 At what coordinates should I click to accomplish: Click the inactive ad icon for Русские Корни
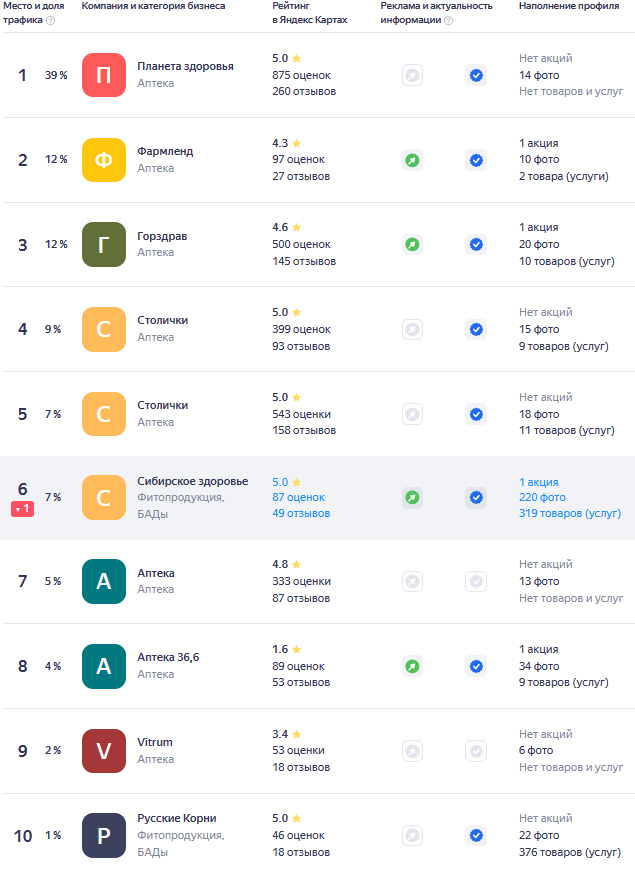click(x=412, y=835)
